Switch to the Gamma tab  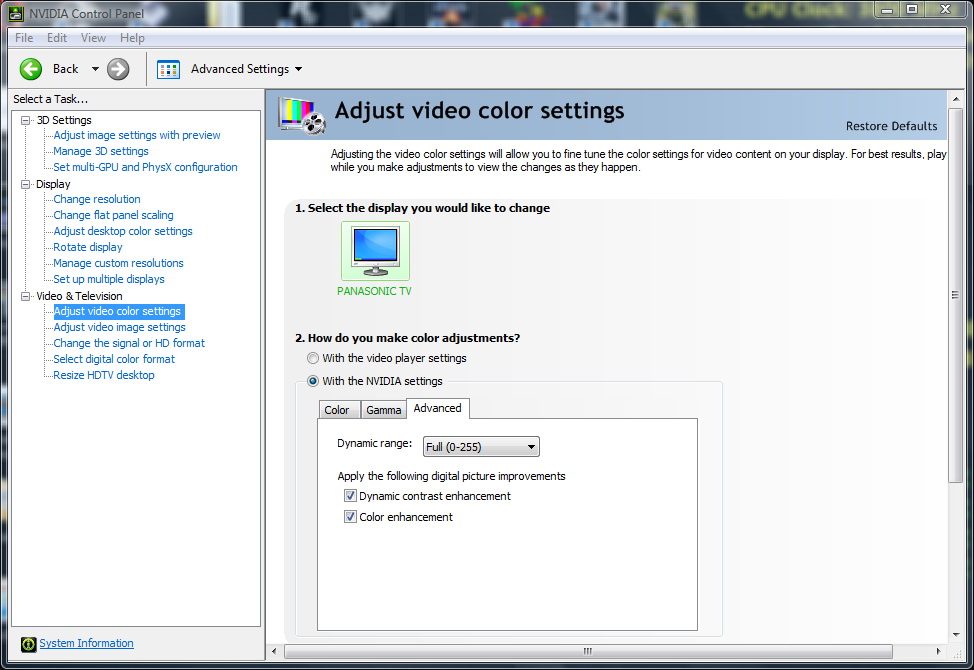pyautogui.click(x=383, y=410)
